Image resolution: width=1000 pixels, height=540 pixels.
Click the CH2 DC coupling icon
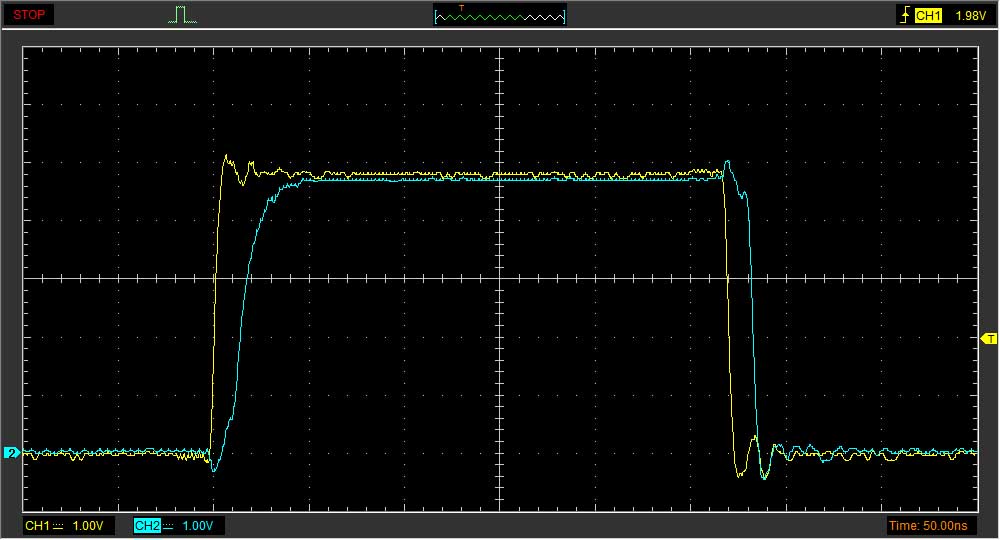click(x=168, y=525)
